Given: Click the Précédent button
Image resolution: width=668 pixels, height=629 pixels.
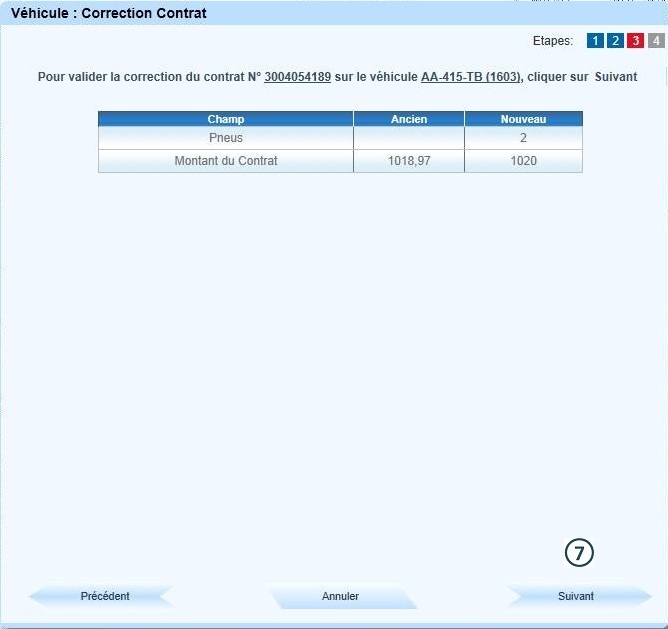Looking at the screenshot, I should coord(105,596).
